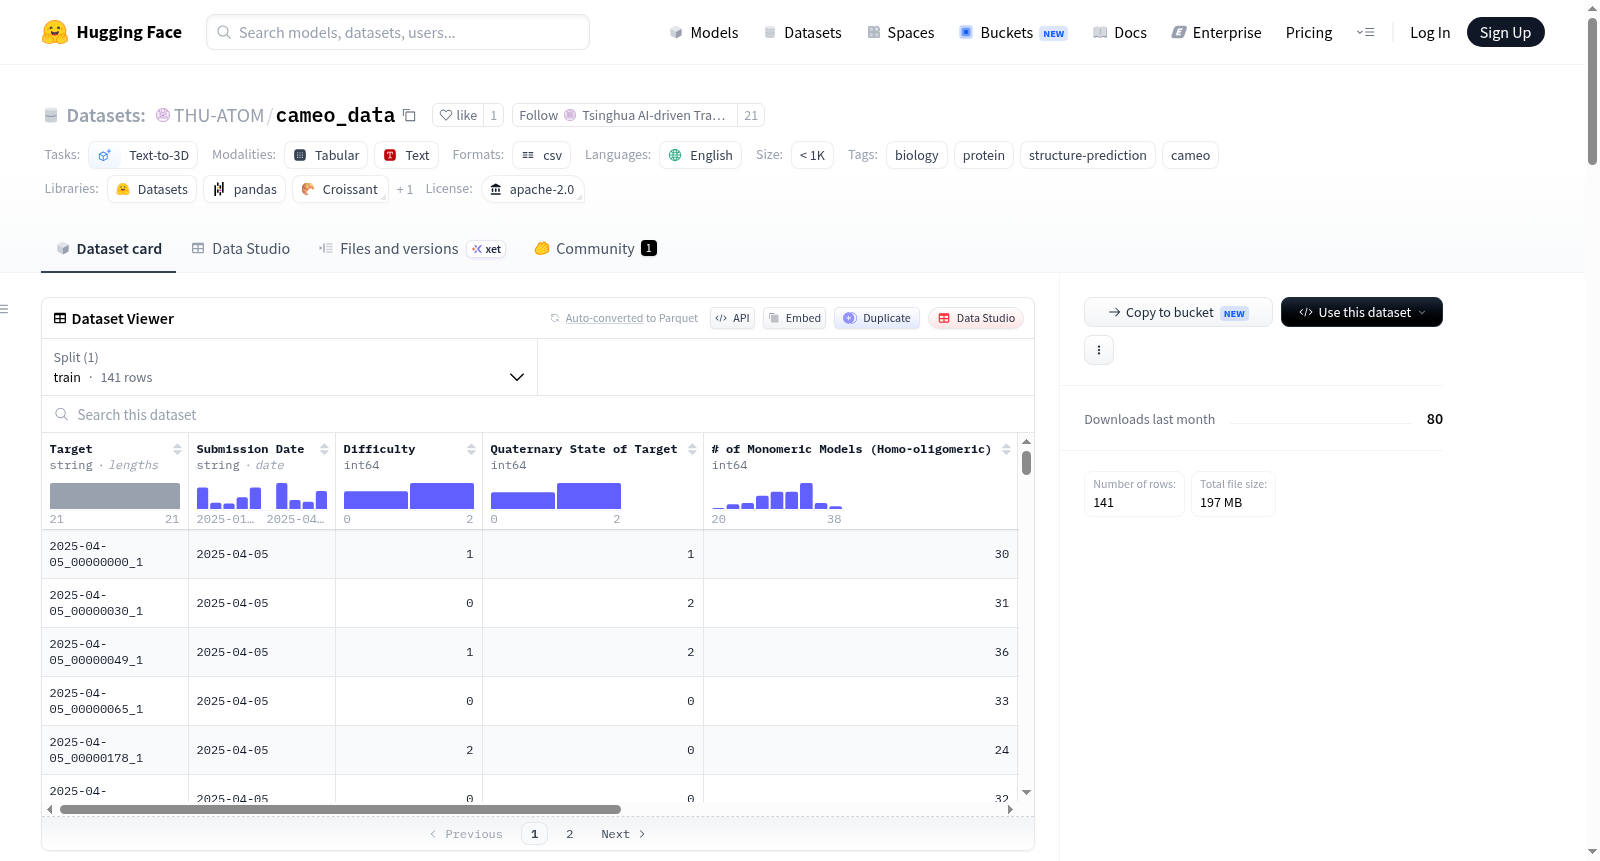Click the left sidebar hamburger icon
Screen dimensions: 1600x861
click(x=4, y=309)
